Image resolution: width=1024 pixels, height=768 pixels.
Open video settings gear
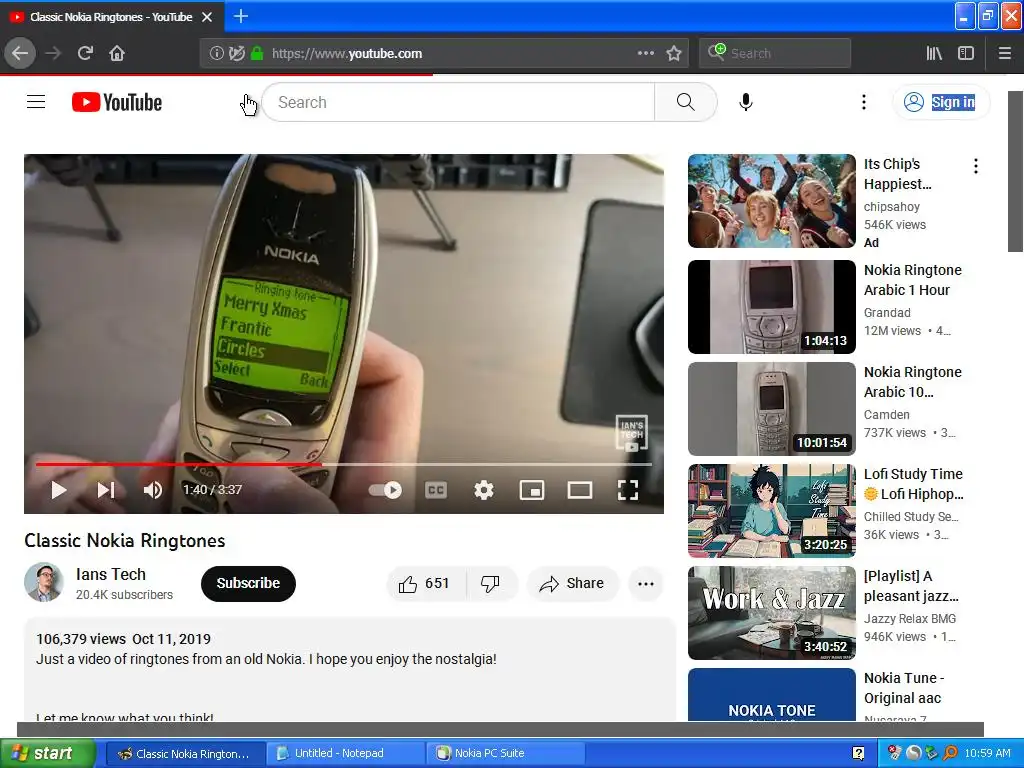pos(483,490)
